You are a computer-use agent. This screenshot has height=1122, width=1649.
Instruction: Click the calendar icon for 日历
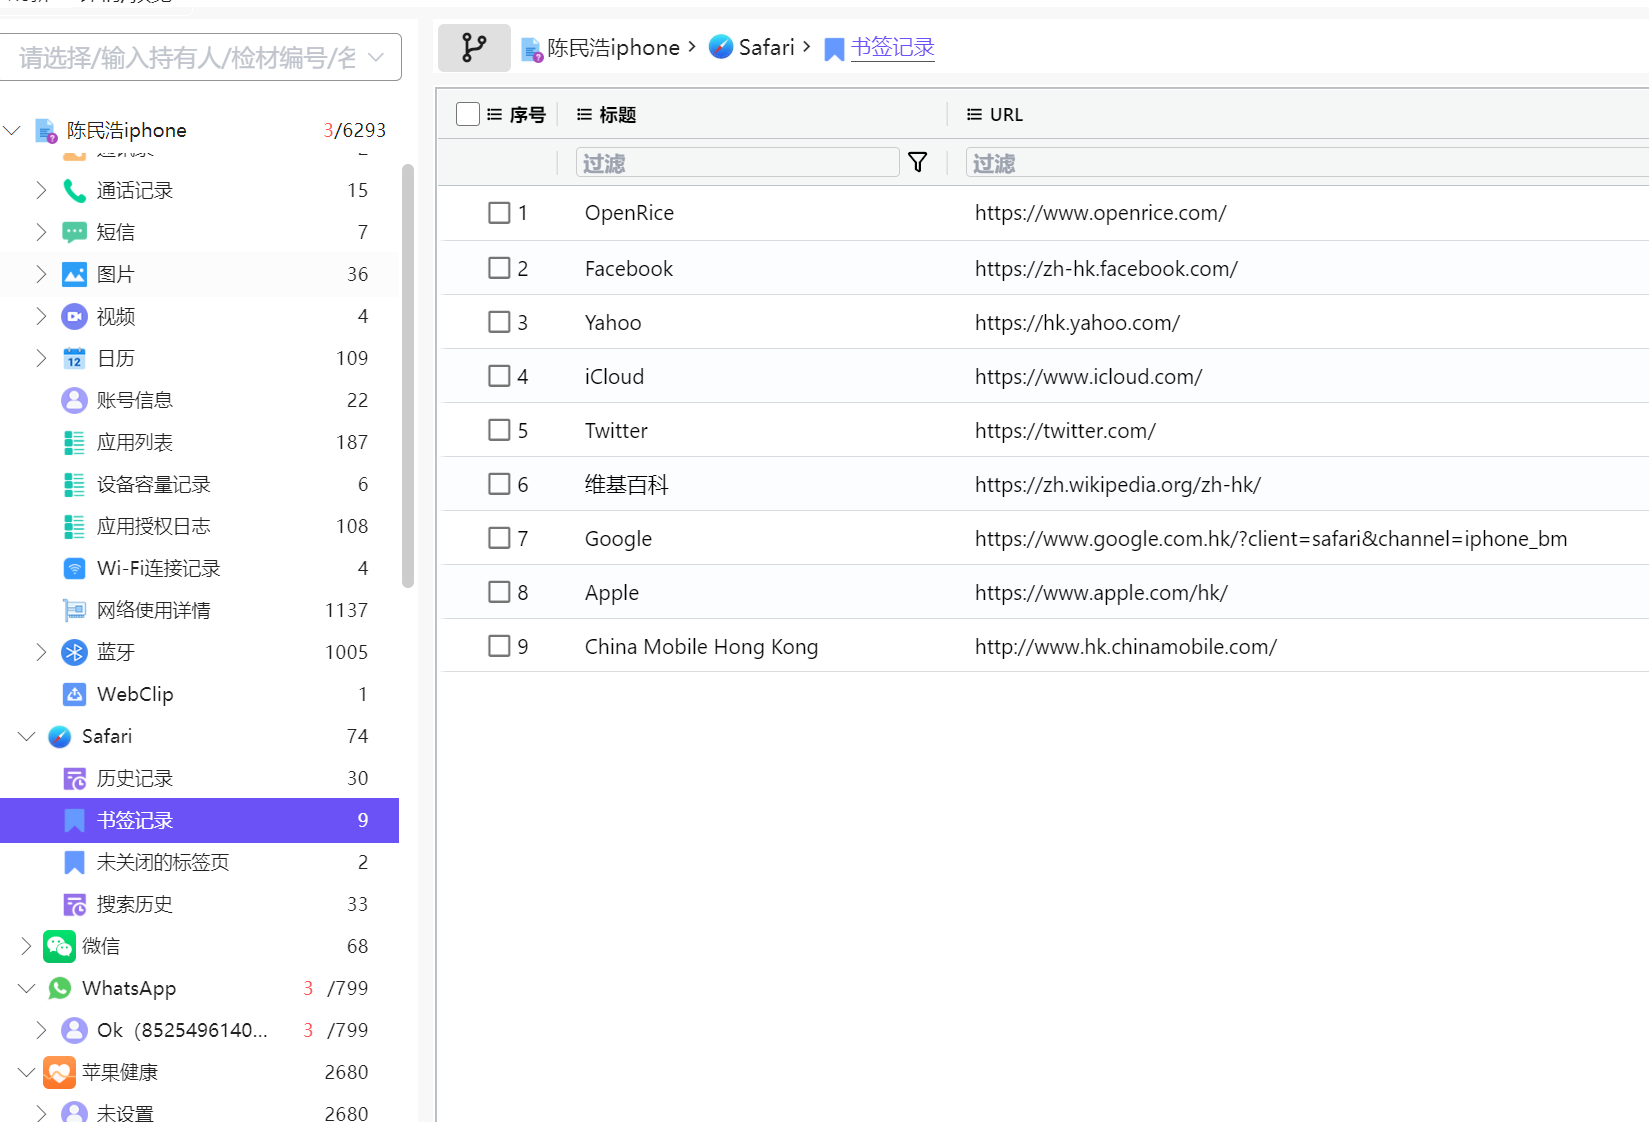tap(74, 358)
